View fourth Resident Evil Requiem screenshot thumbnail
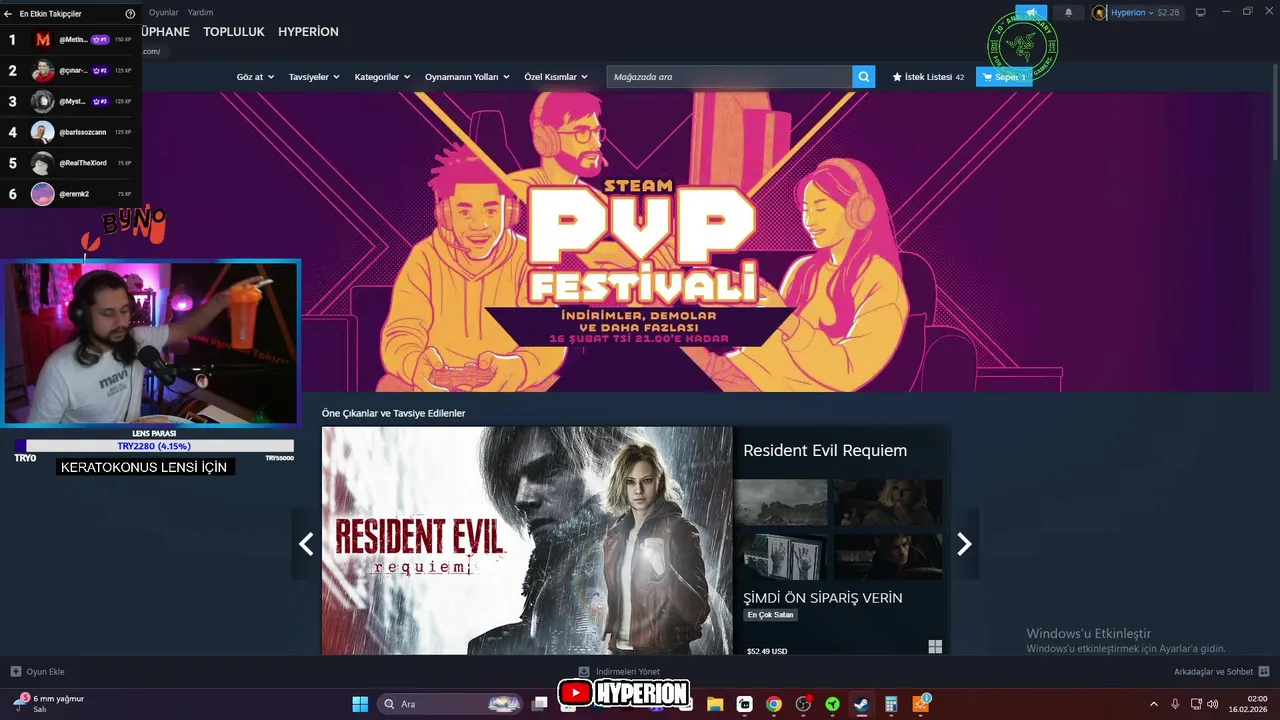Image resolution: width=1280 pixels, height=720 pixels. pos(888,556)
